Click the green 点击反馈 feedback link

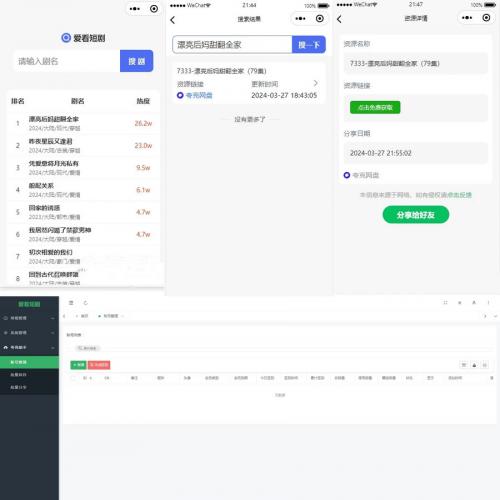[x=459, y=195]
